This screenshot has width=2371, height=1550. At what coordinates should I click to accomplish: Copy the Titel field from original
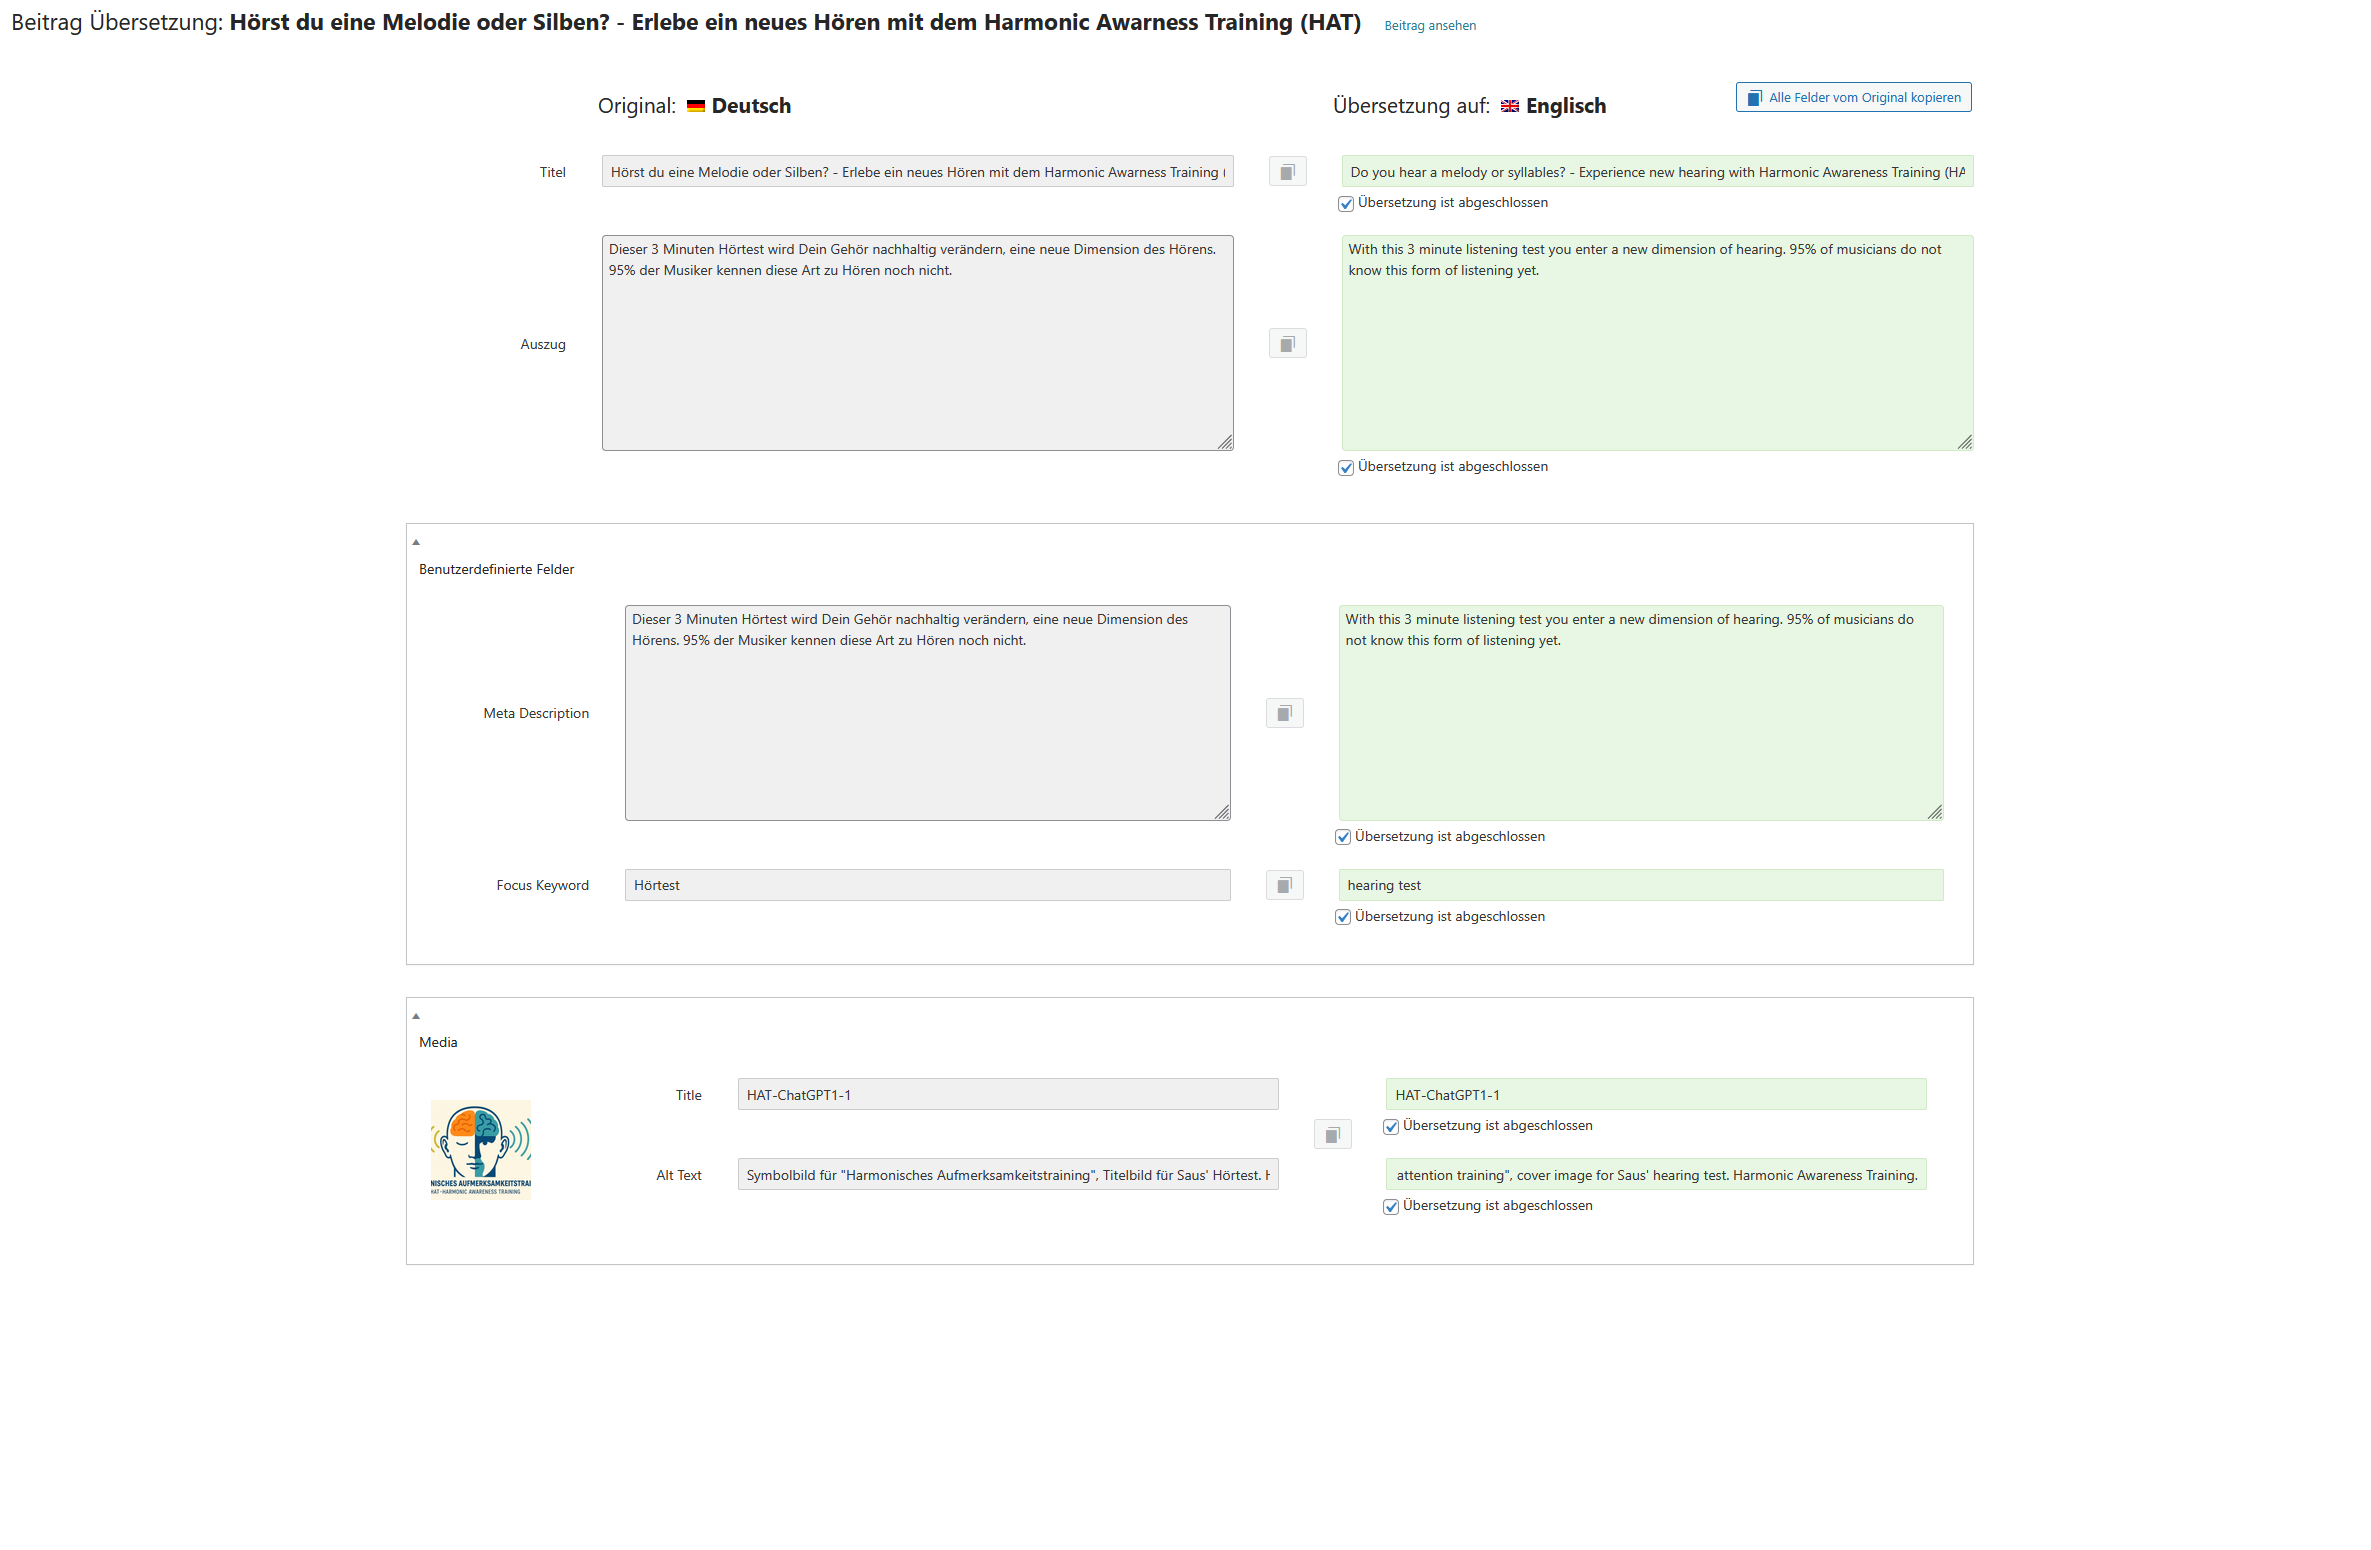(1287, 172)
